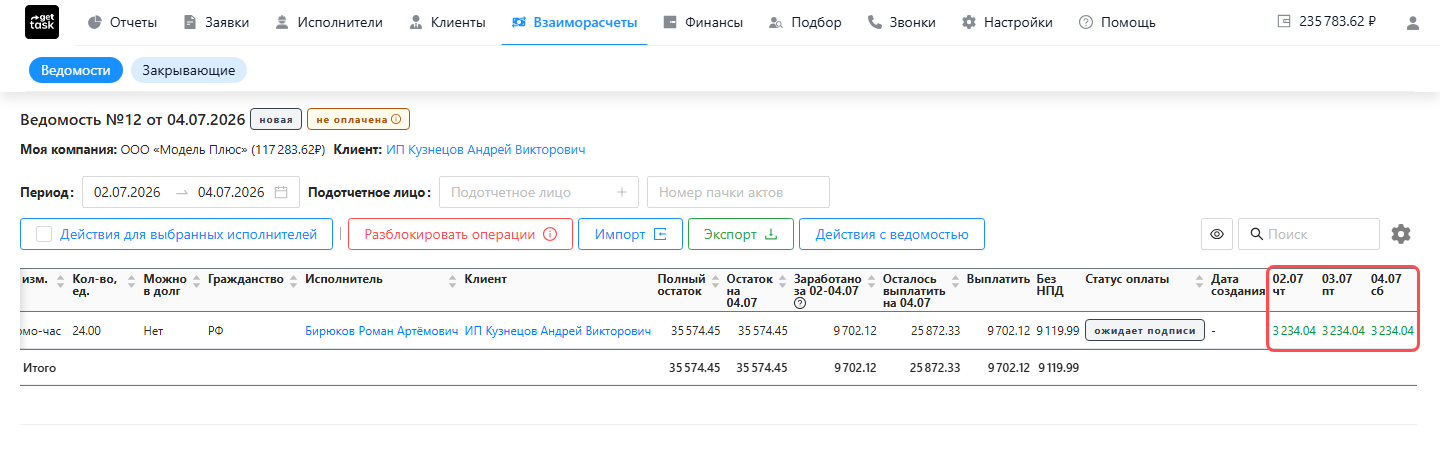Click the Клиент column header
This screenshot has width=1440, height=449.
tap(485, 280)
